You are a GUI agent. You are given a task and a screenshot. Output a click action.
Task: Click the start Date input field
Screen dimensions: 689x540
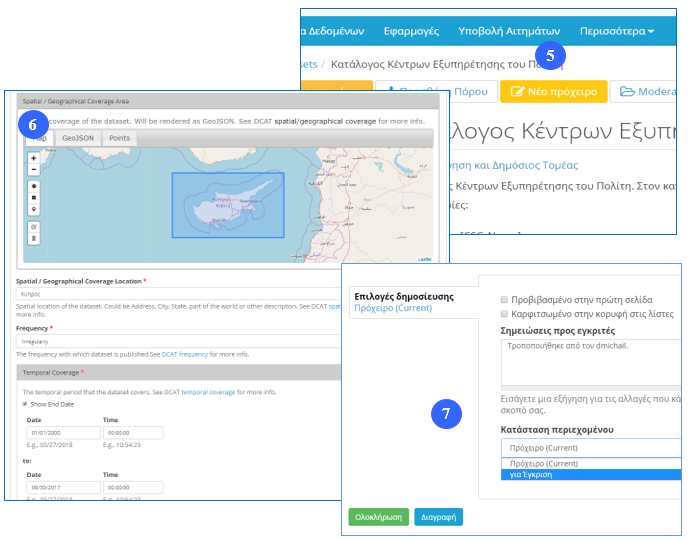[58, 434]
